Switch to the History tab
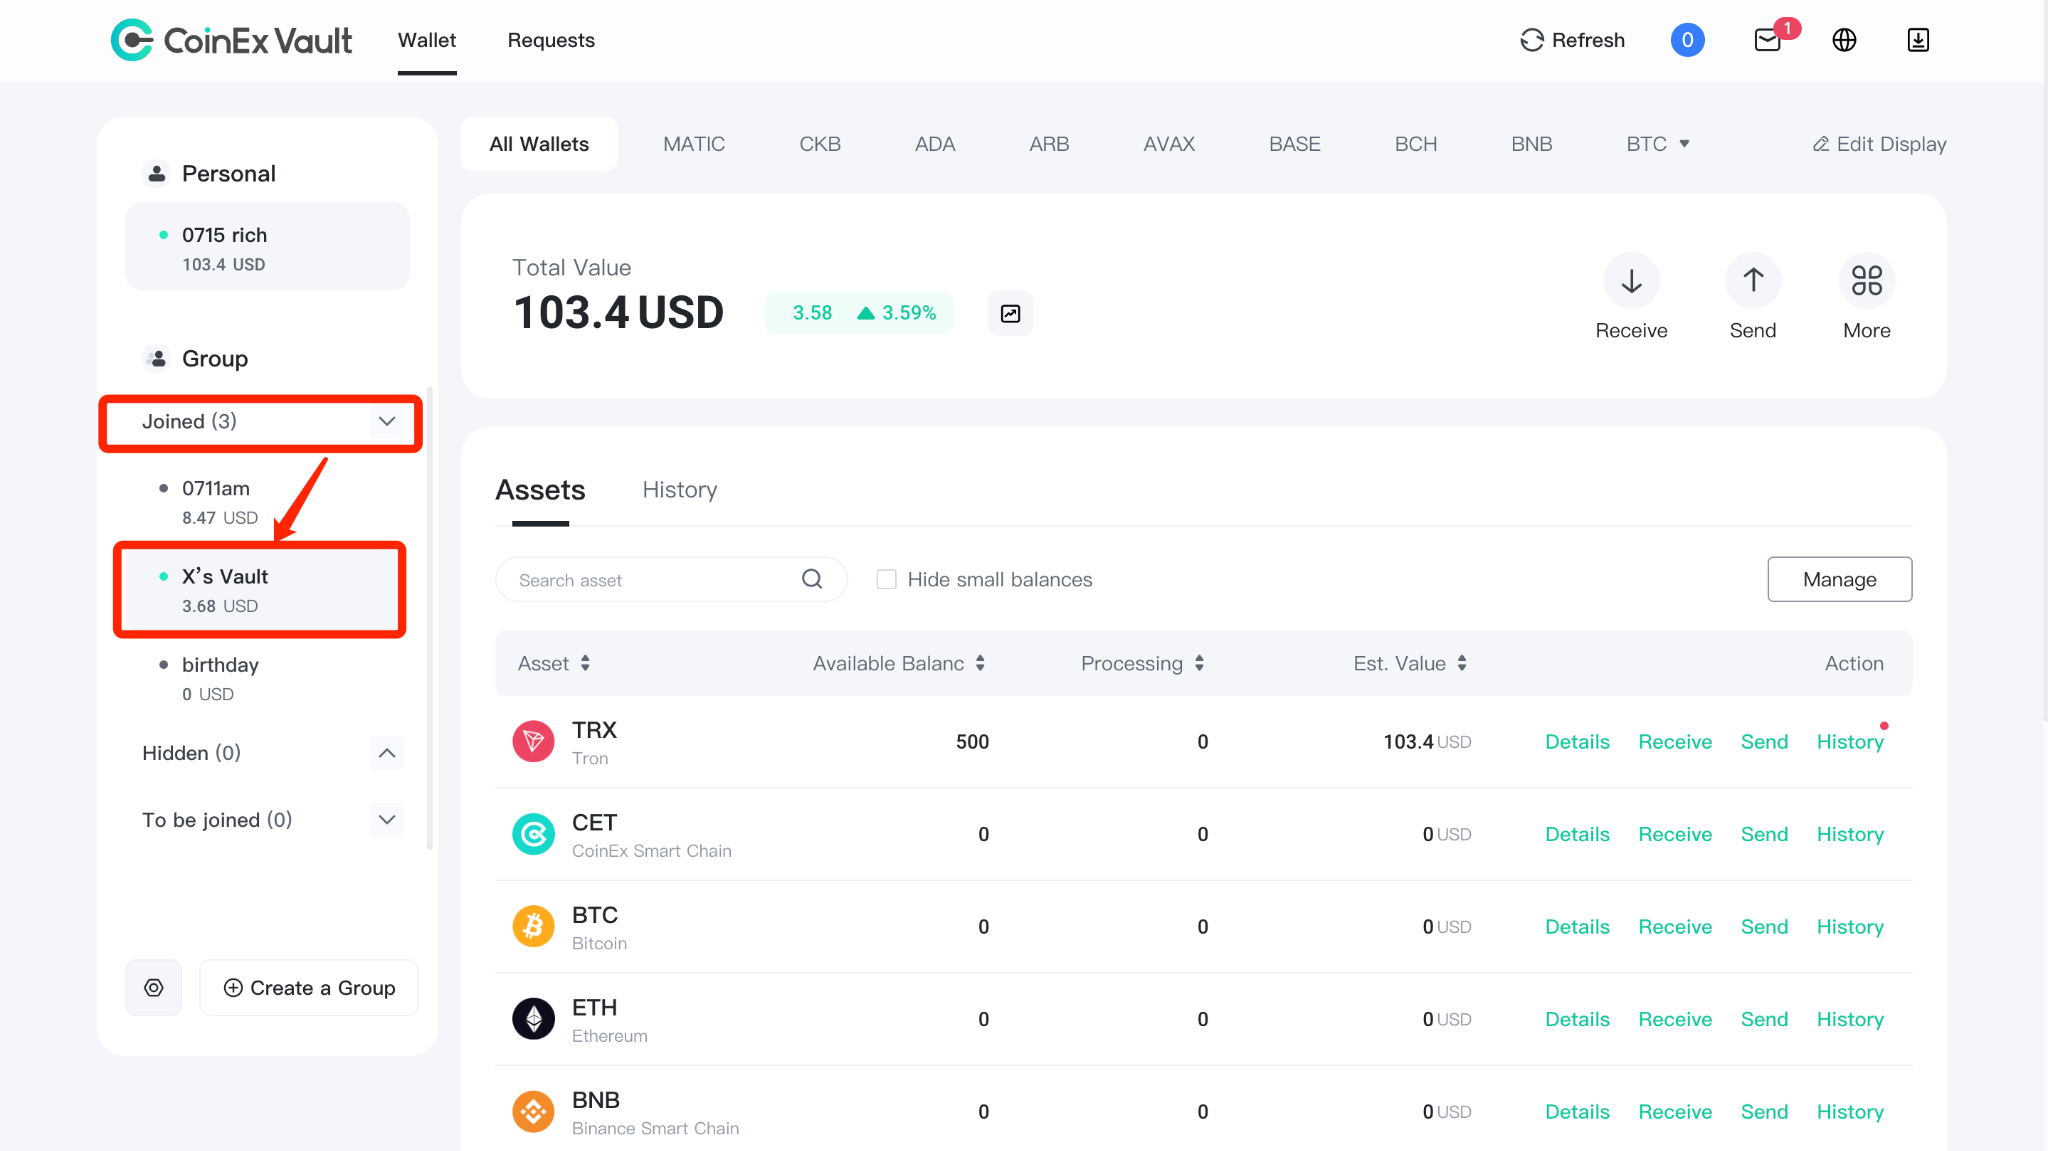The image size is (2048, 1151). coord(680,490)
